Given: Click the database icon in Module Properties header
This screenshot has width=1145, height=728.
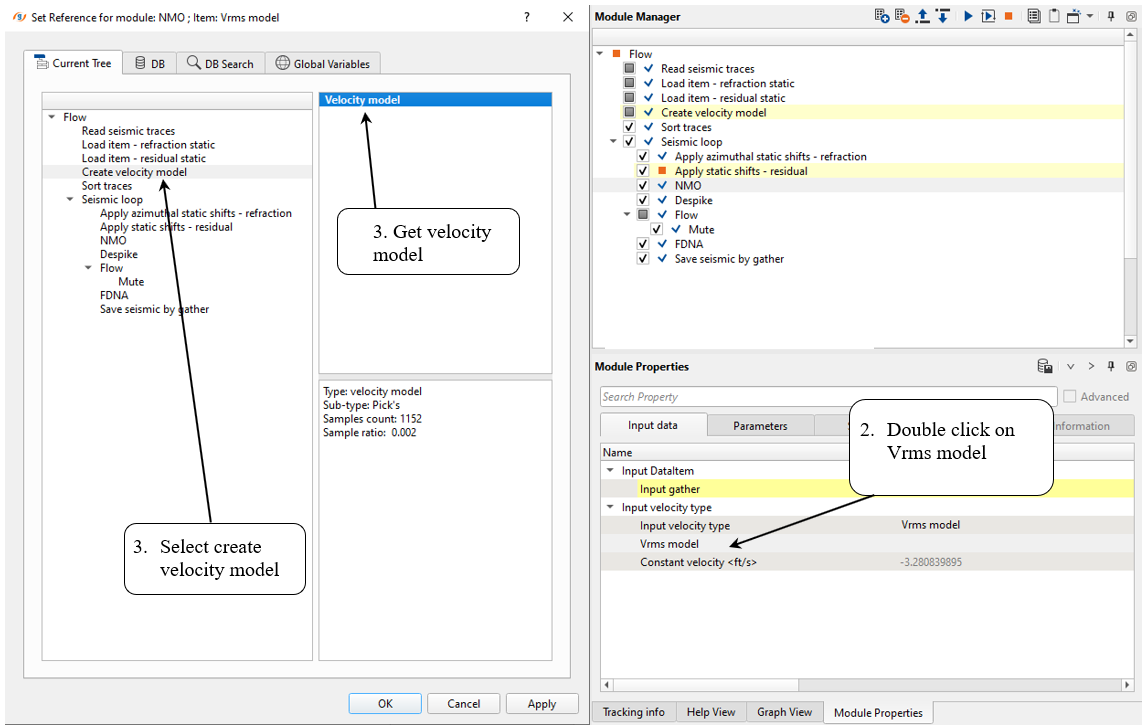Looking at the screenshot, I should tap(1044, 367).
